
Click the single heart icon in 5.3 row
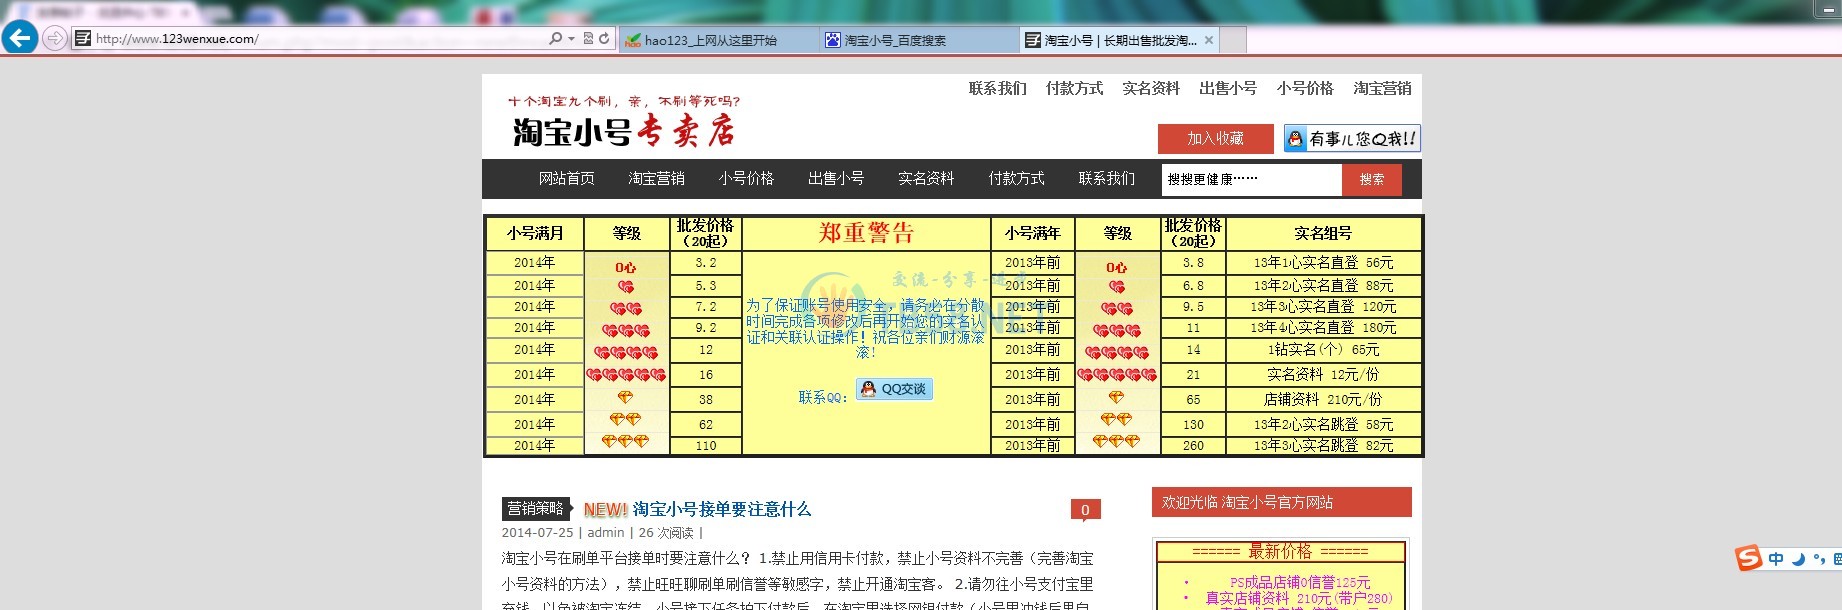(626, 287)
